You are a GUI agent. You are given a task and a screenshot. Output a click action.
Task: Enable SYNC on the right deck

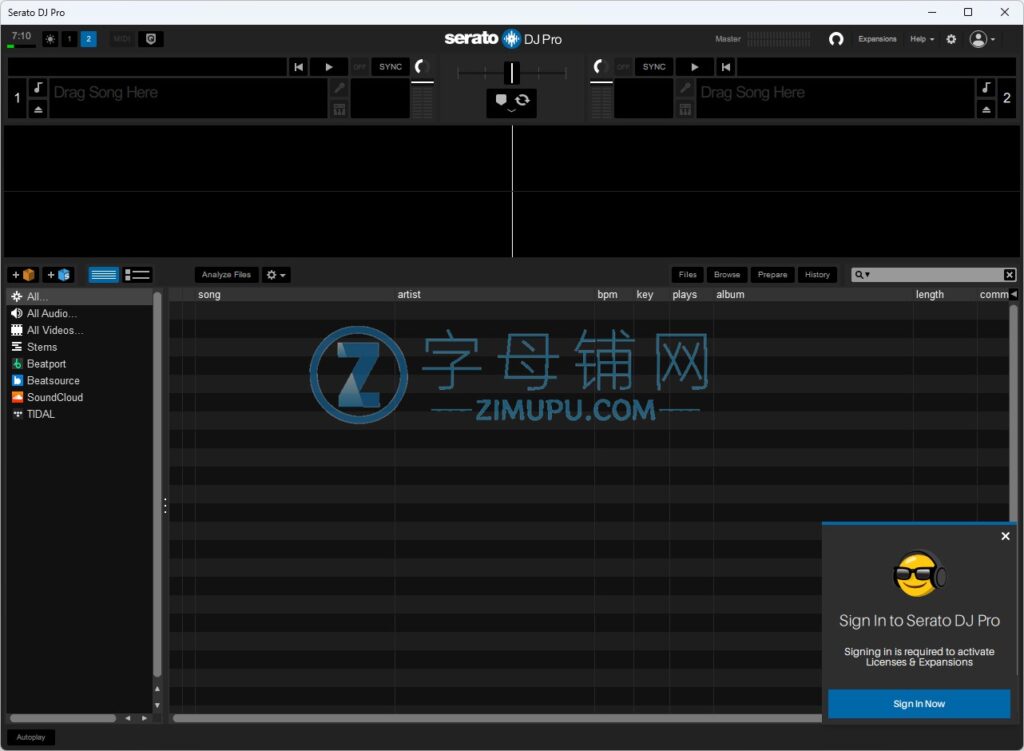(654, 67)
